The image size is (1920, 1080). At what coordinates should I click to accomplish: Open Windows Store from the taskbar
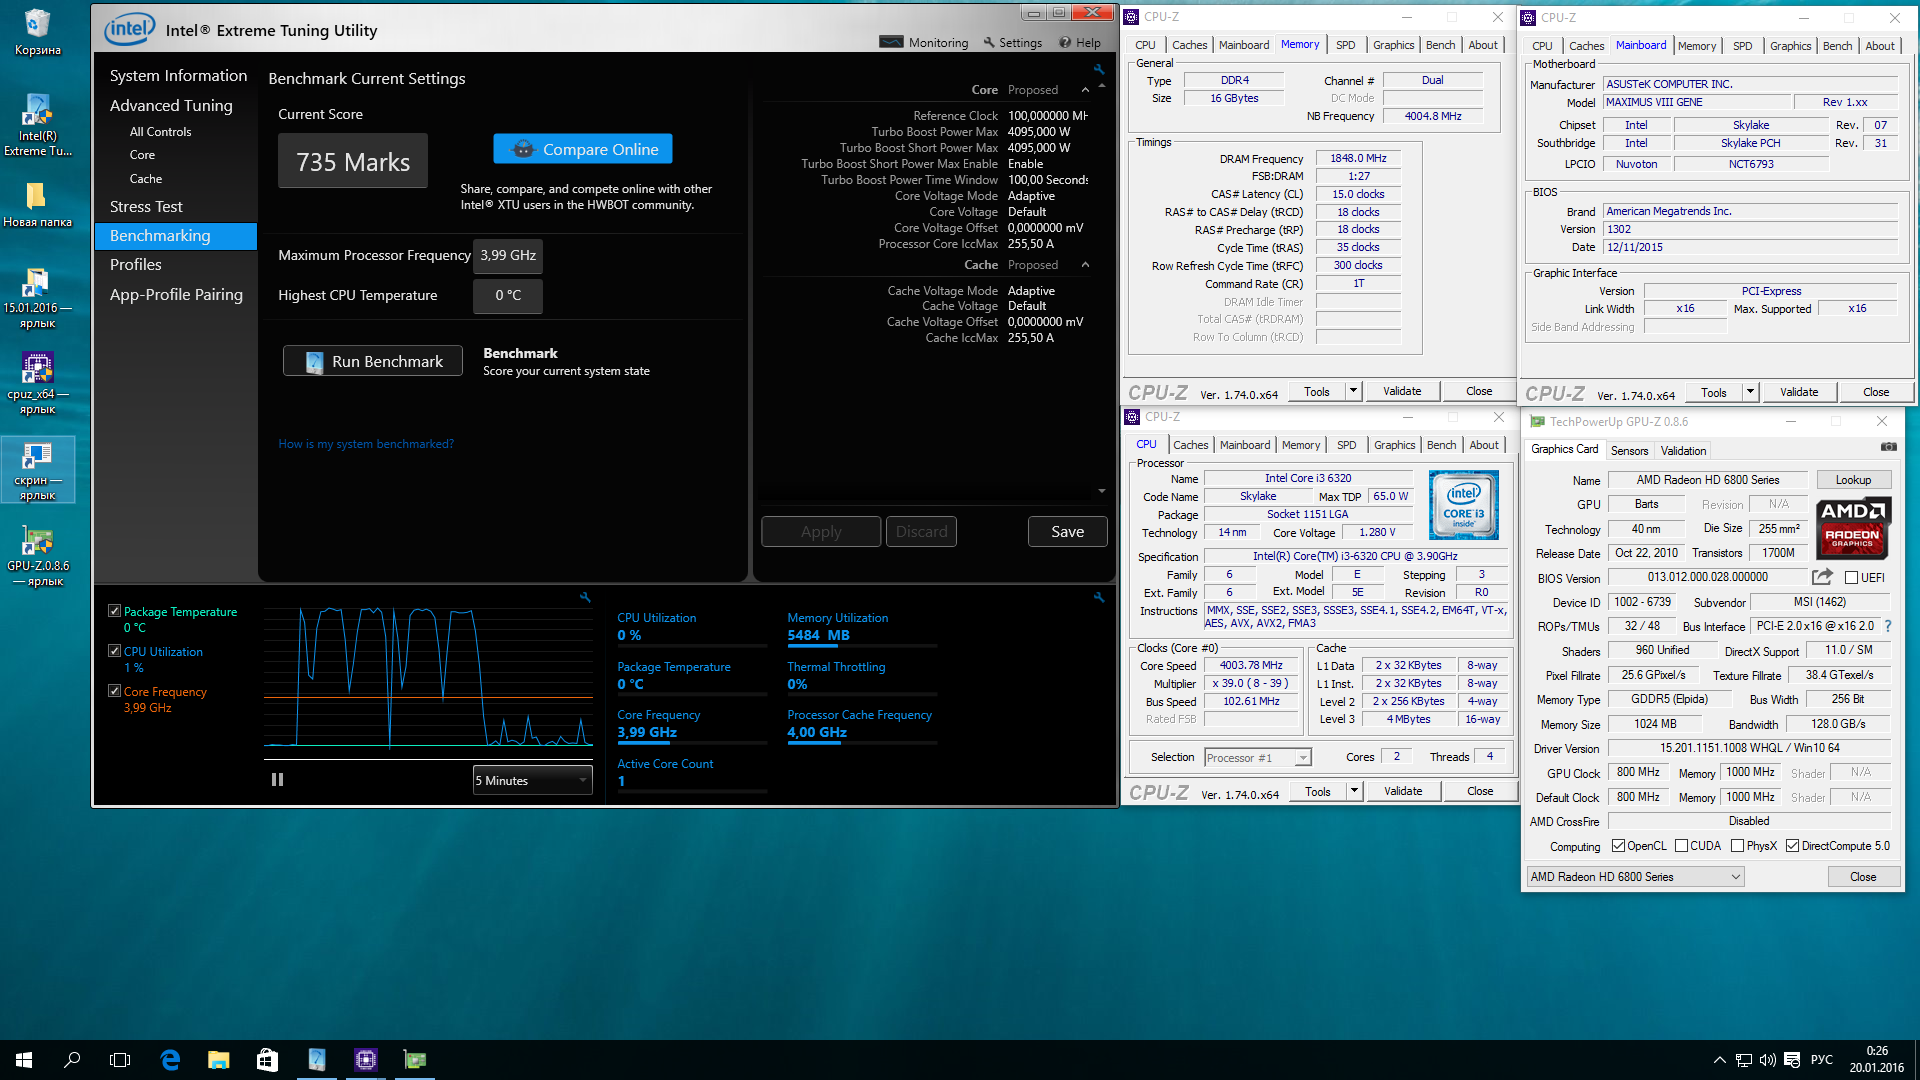tap(267, 1060)
